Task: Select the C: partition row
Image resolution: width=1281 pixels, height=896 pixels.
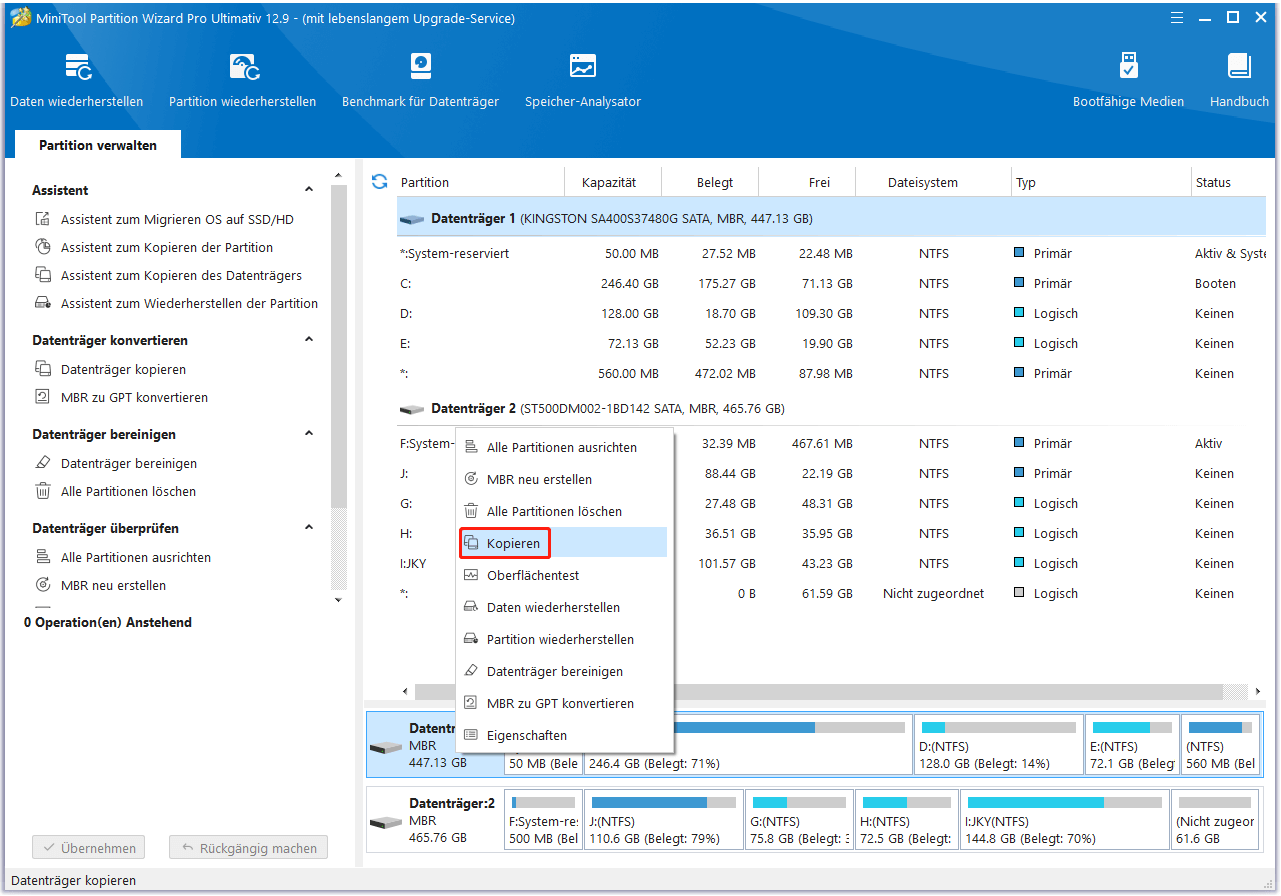Action: click(x=832, y=283)
